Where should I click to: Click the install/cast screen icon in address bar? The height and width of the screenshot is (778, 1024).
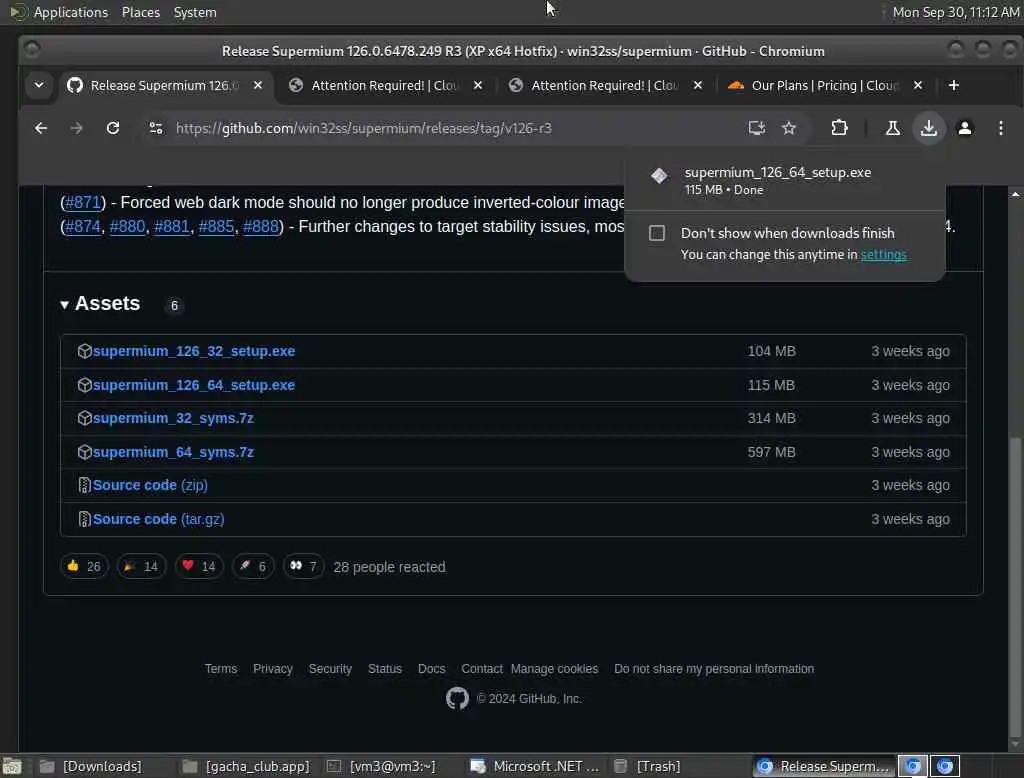coord(756,128)
